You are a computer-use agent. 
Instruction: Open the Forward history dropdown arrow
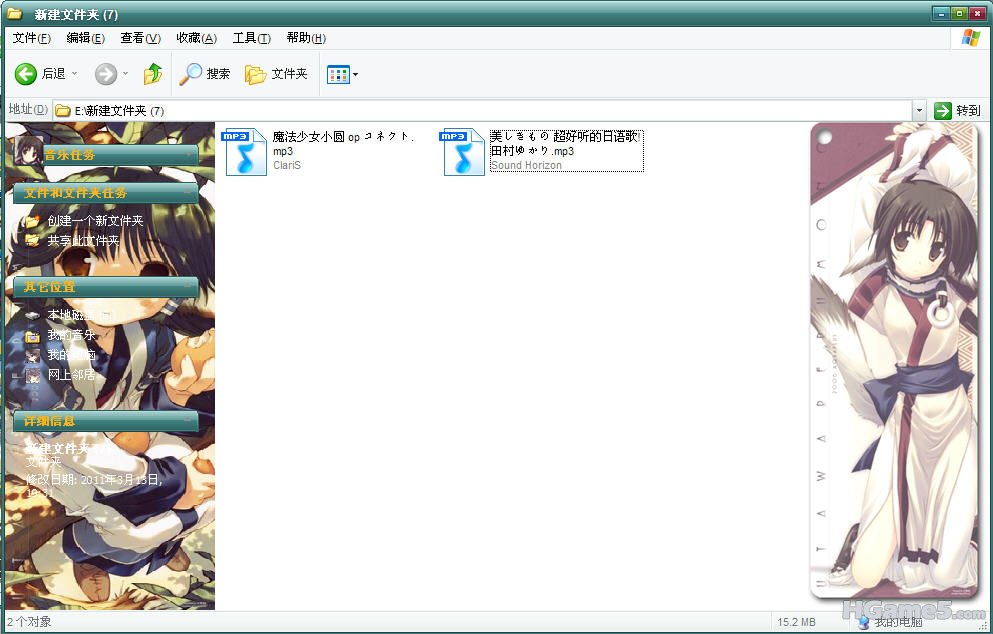[x=125, y=73]
